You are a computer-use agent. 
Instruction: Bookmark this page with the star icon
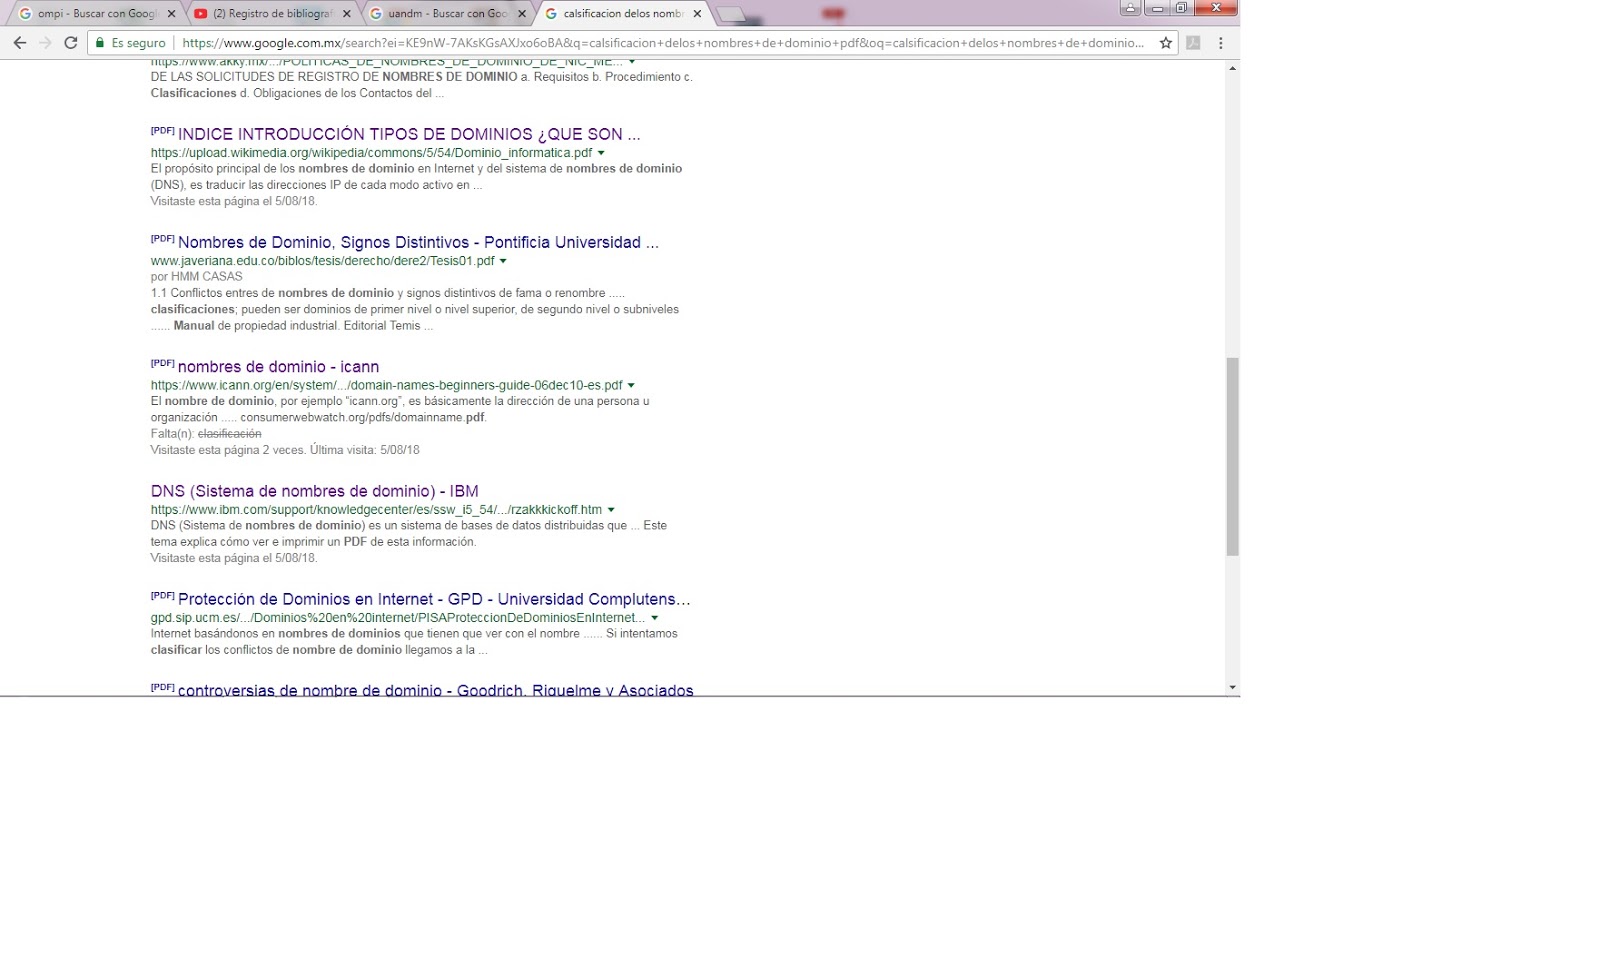1166,43
